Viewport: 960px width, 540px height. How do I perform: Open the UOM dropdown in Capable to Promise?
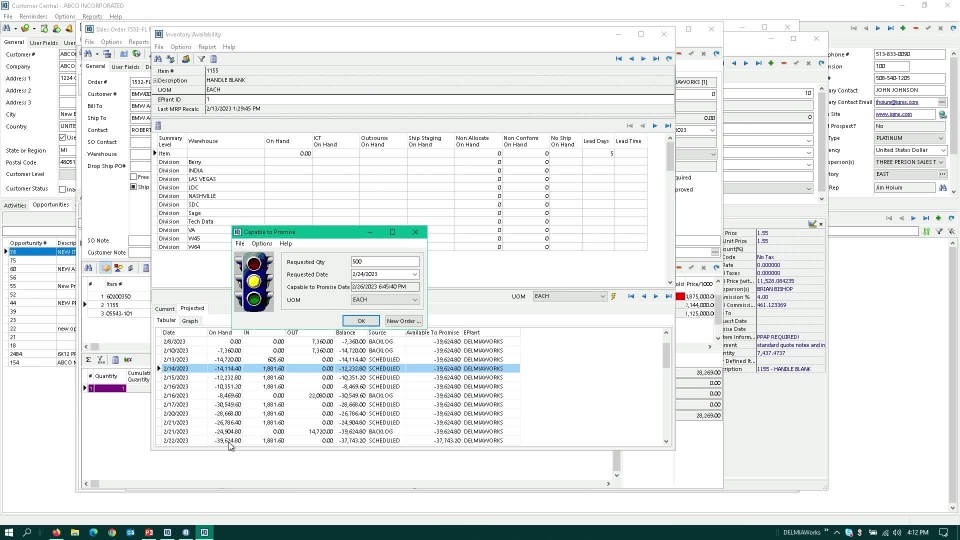coord(414,300)
